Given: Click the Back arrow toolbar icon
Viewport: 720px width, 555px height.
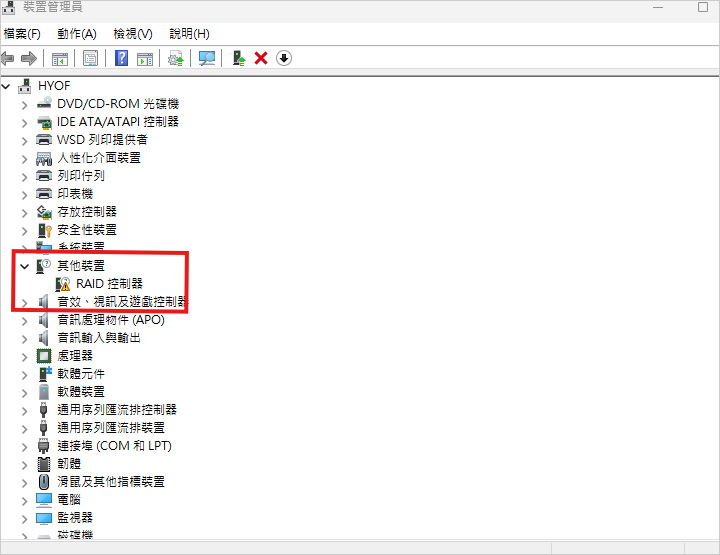Looking at the screenshot, I should point(8,58).
